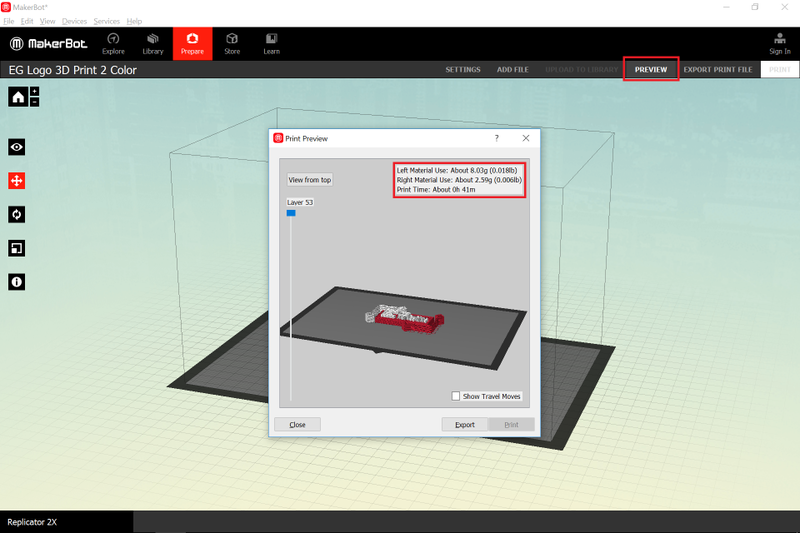Close the Print Preview dialog with X
Screen dimensions: 800x533
pos(526,138)
